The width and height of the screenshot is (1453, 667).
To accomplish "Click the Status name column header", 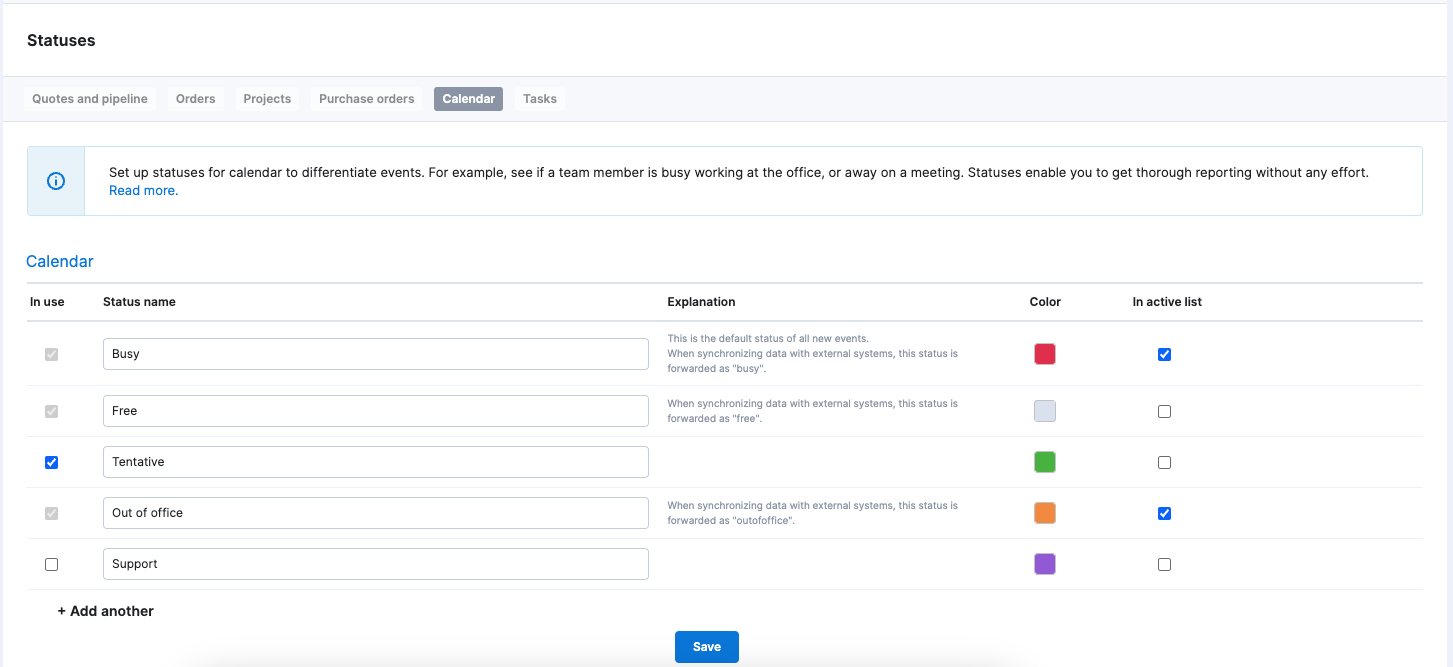I will click(139, 302).
